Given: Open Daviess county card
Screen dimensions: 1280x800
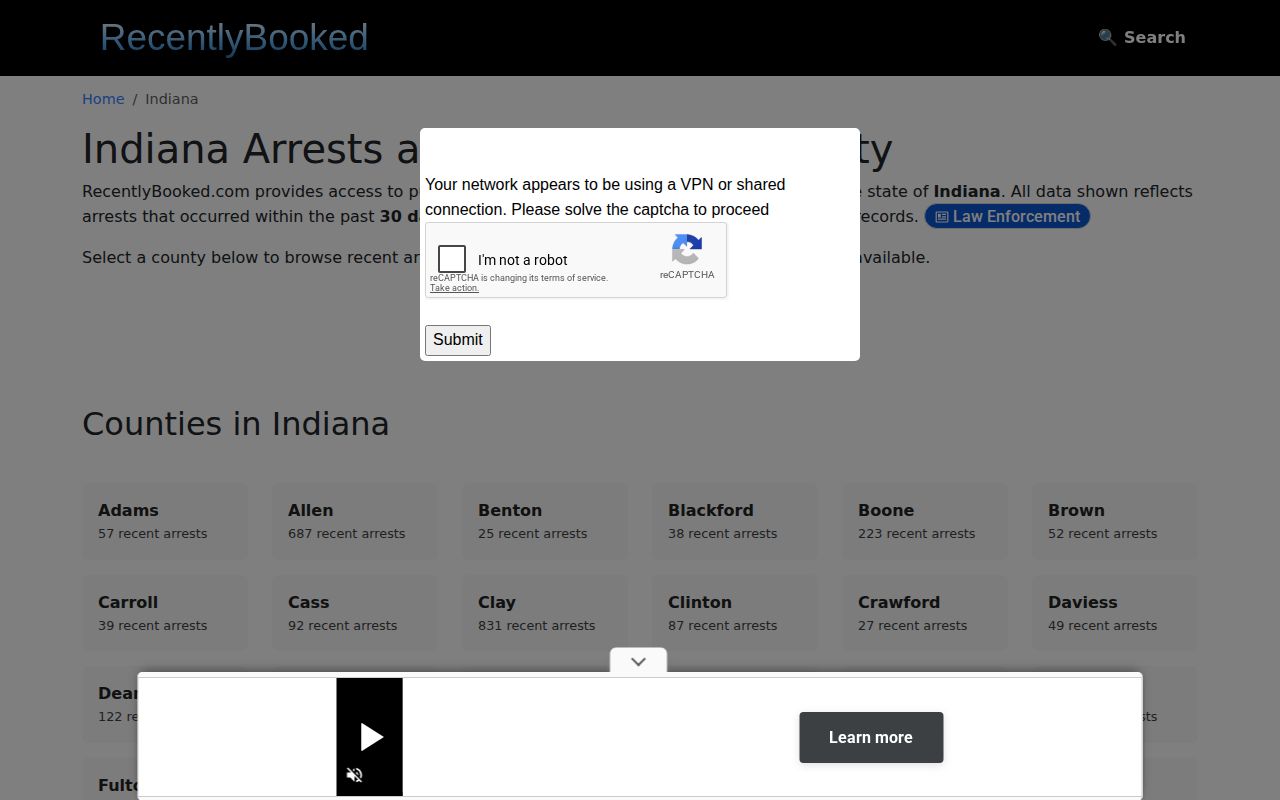Looking at the screenshot, I should [1115, 613].
